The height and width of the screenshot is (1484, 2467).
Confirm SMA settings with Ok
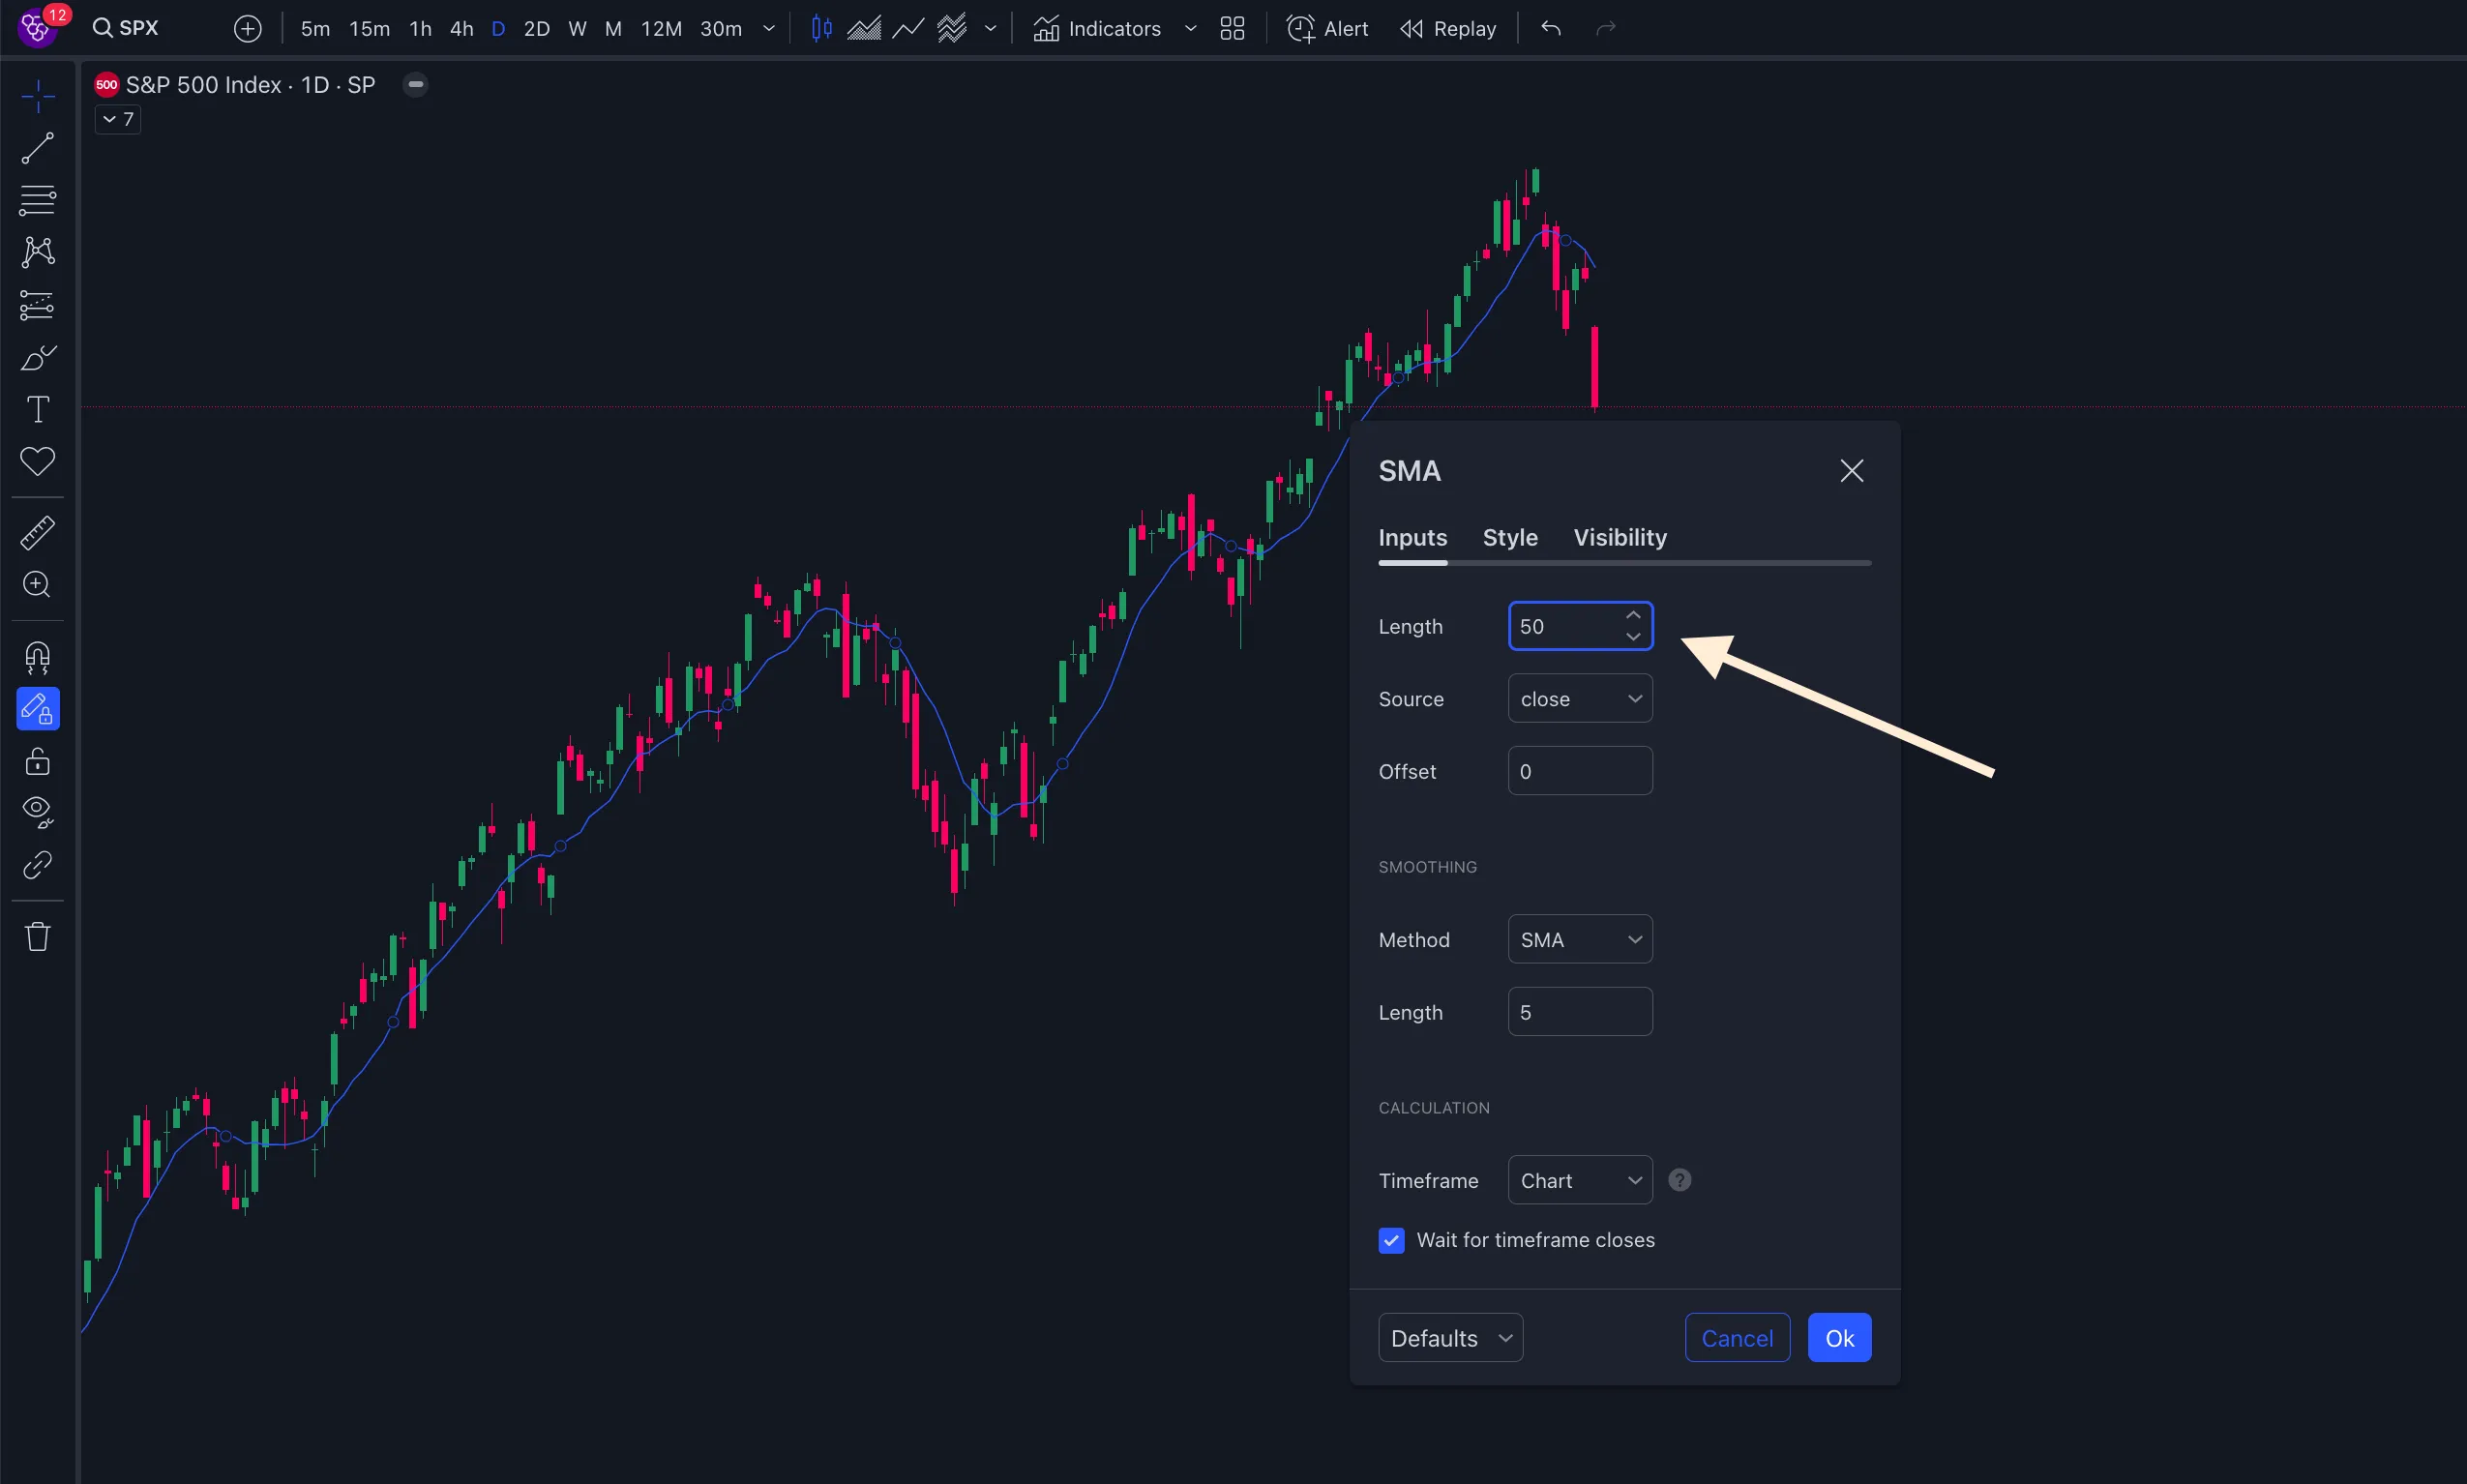coord(1839,1338)
